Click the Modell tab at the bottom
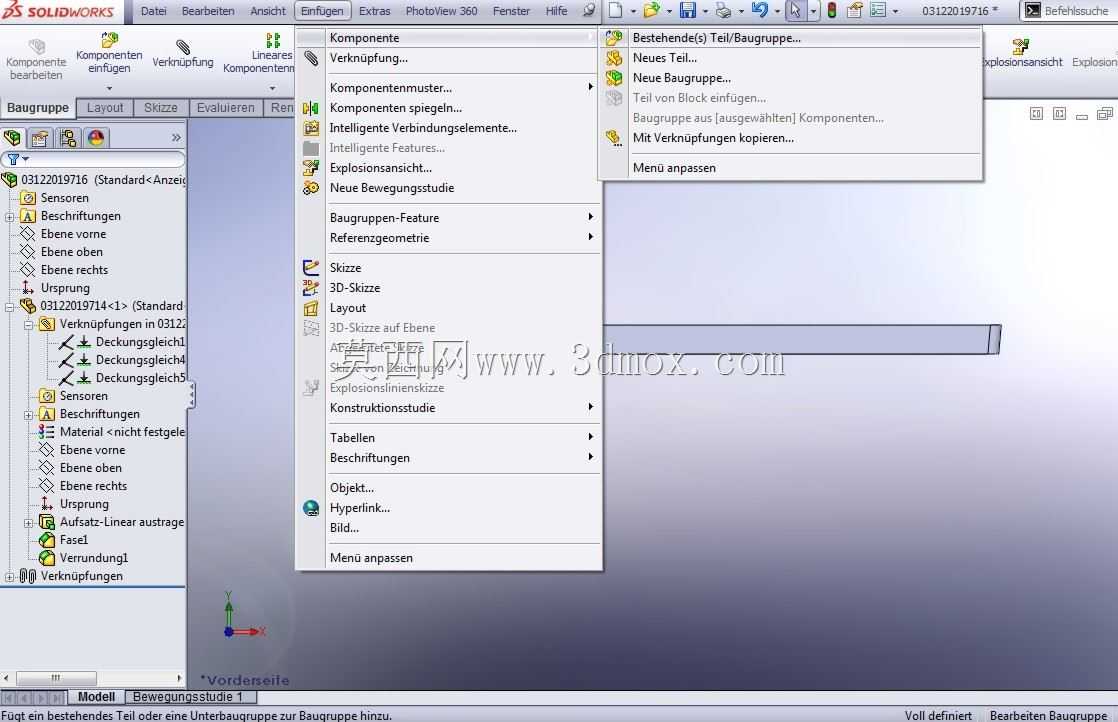 tap(96, 697)
